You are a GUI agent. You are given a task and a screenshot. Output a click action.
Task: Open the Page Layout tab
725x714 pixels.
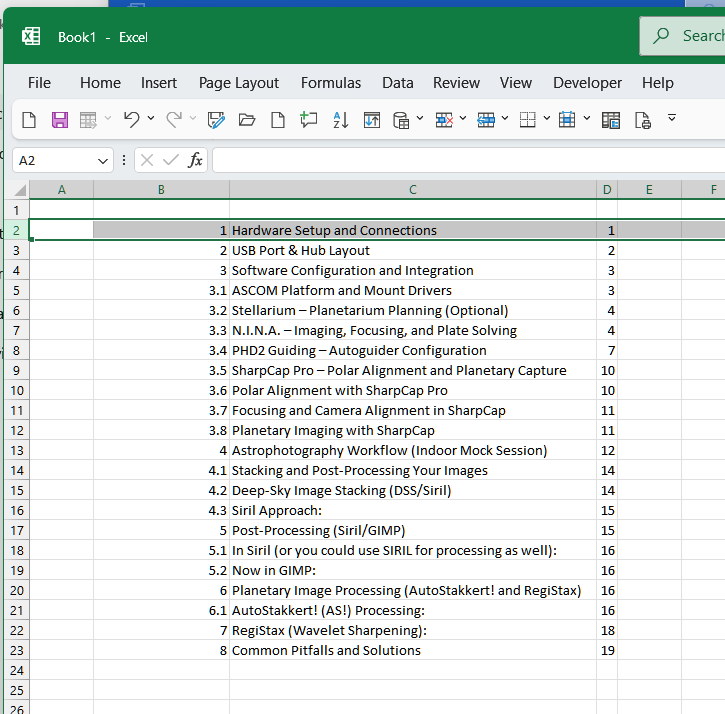click(239, 83)
